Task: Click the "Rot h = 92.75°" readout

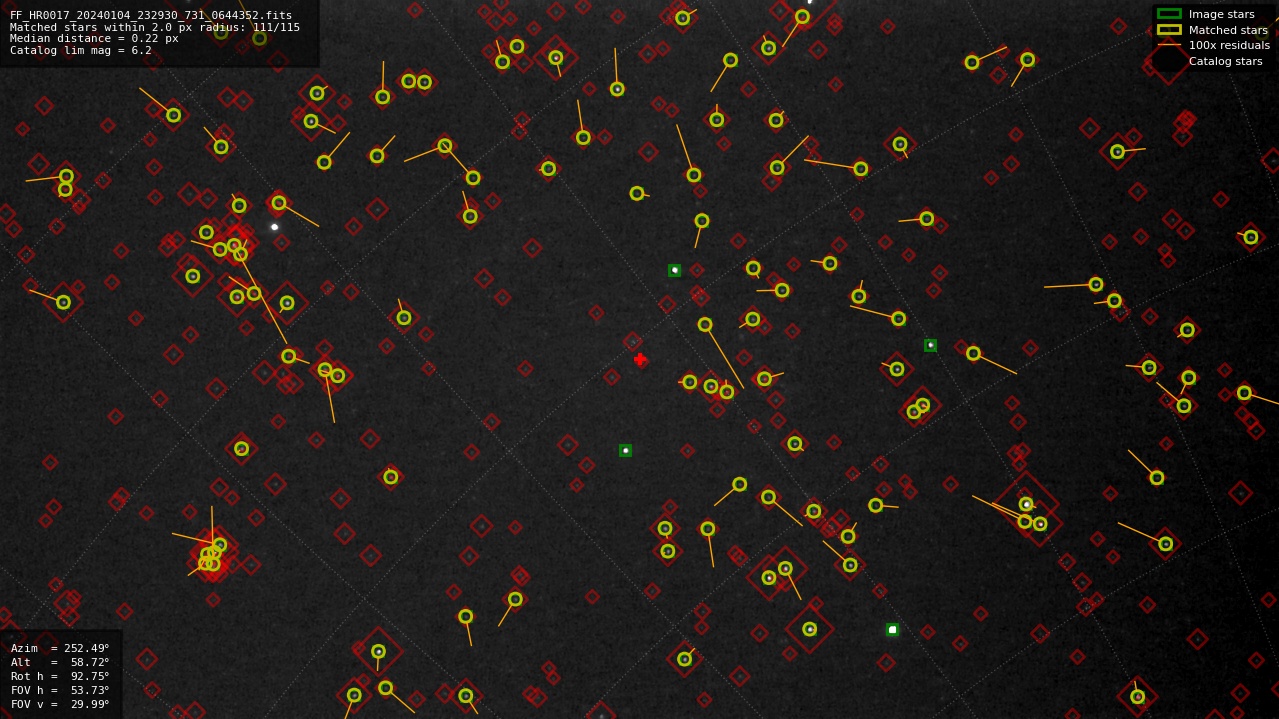Action: (60, 676)
